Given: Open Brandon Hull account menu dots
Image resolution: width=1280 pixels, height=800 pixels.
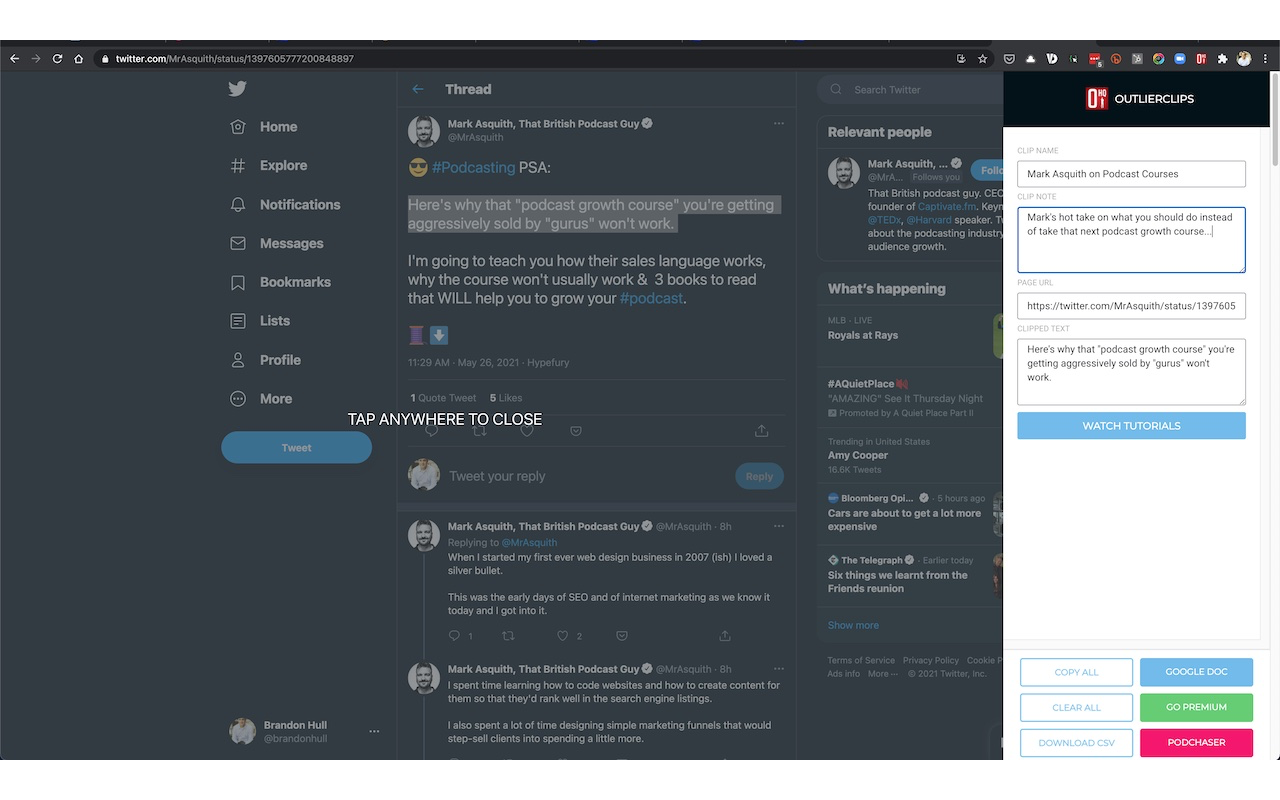Looking at the screenshot, I should point(374,732).
